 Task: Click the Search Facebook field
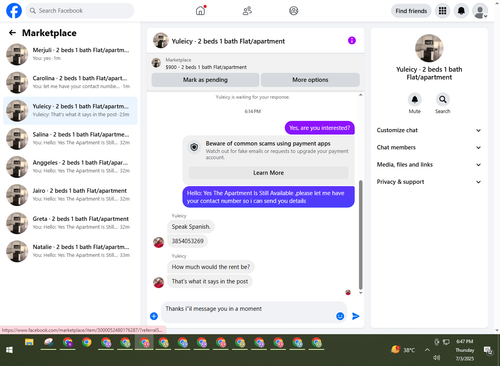[80, 11]
